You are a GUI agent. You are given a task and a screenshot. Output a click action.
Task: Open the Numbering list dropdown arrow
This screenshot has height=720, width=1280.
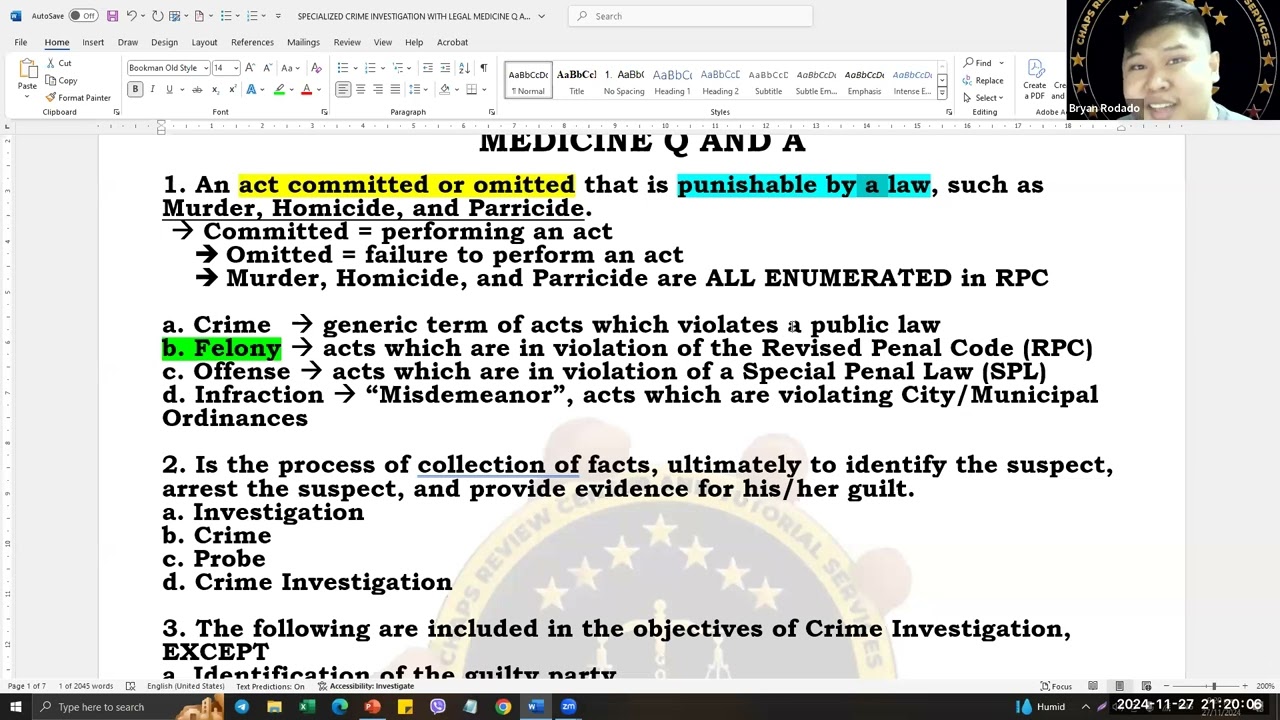(381, 68)
